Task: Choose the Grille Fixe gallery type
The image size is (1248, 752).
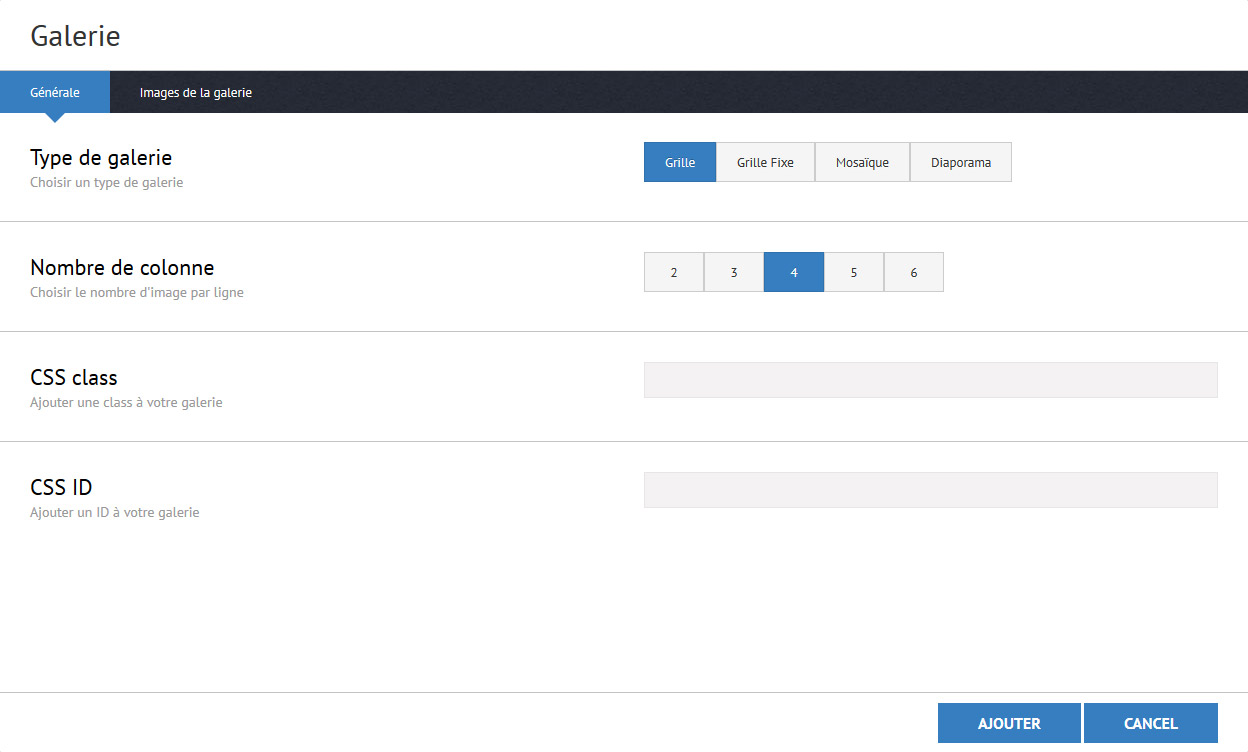Action: point(765,162)
